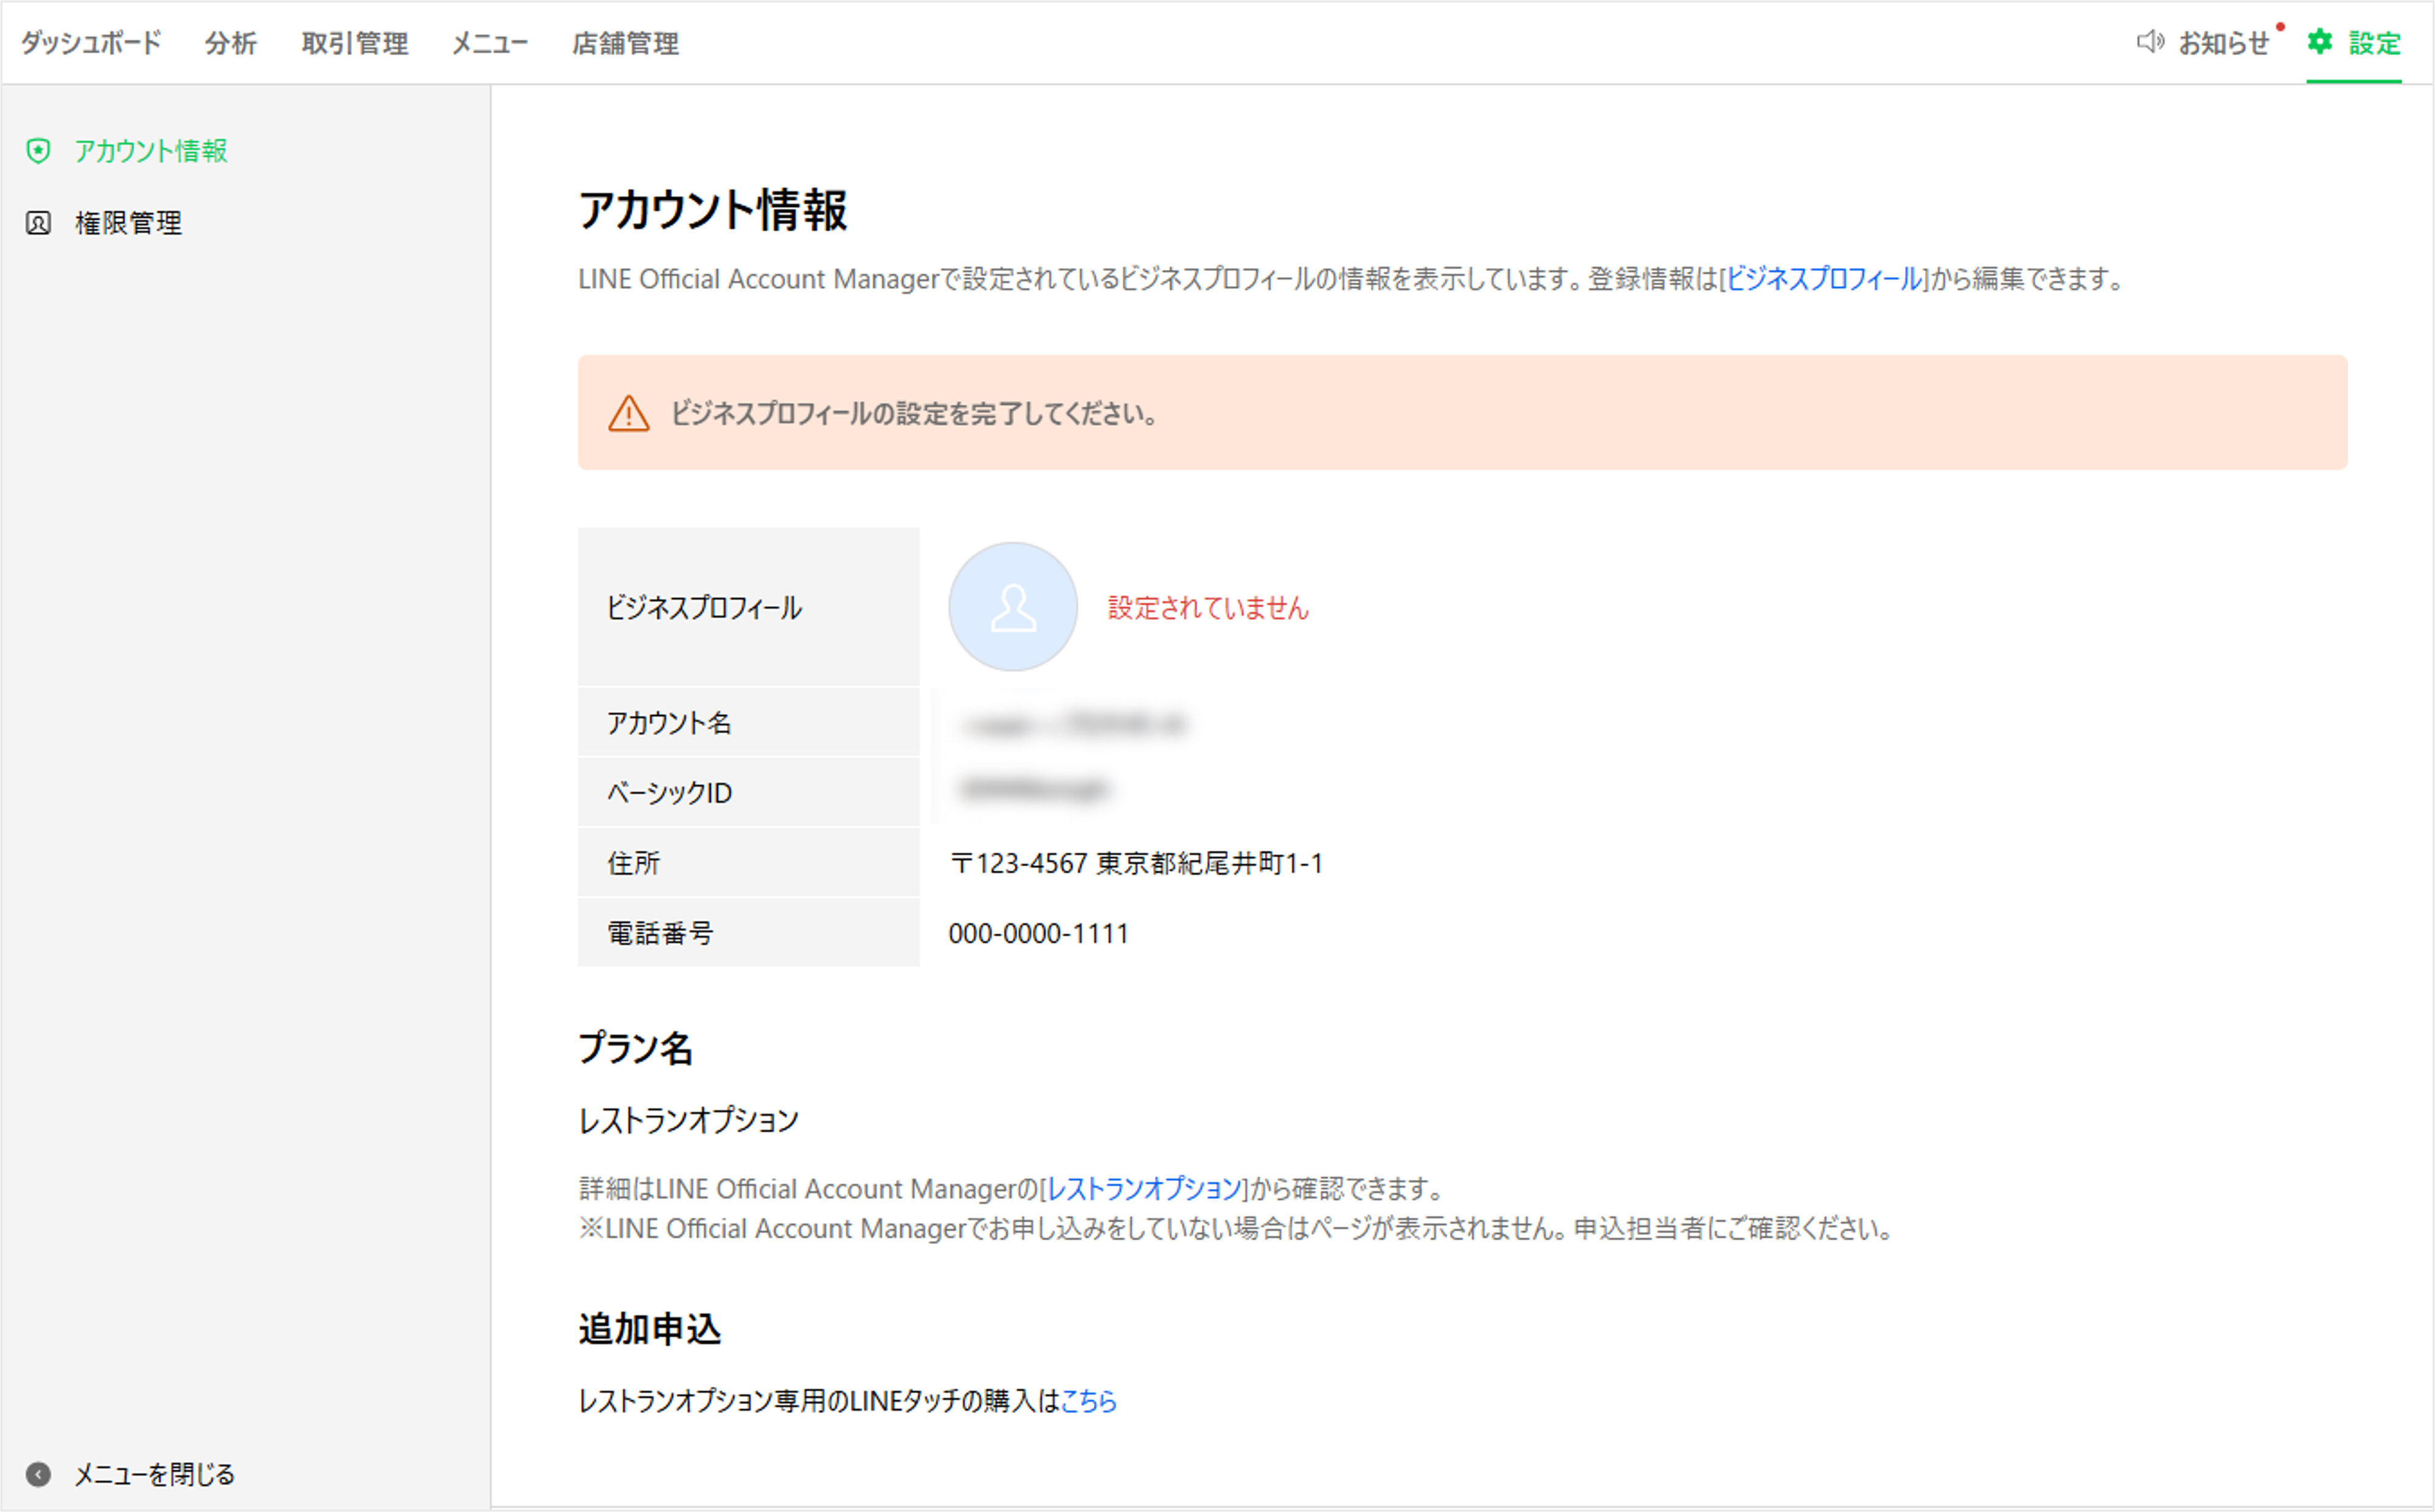Click the person icon for 権限管理
2435x1512 pixels.
pyautogui.click(x=38, y=223)
